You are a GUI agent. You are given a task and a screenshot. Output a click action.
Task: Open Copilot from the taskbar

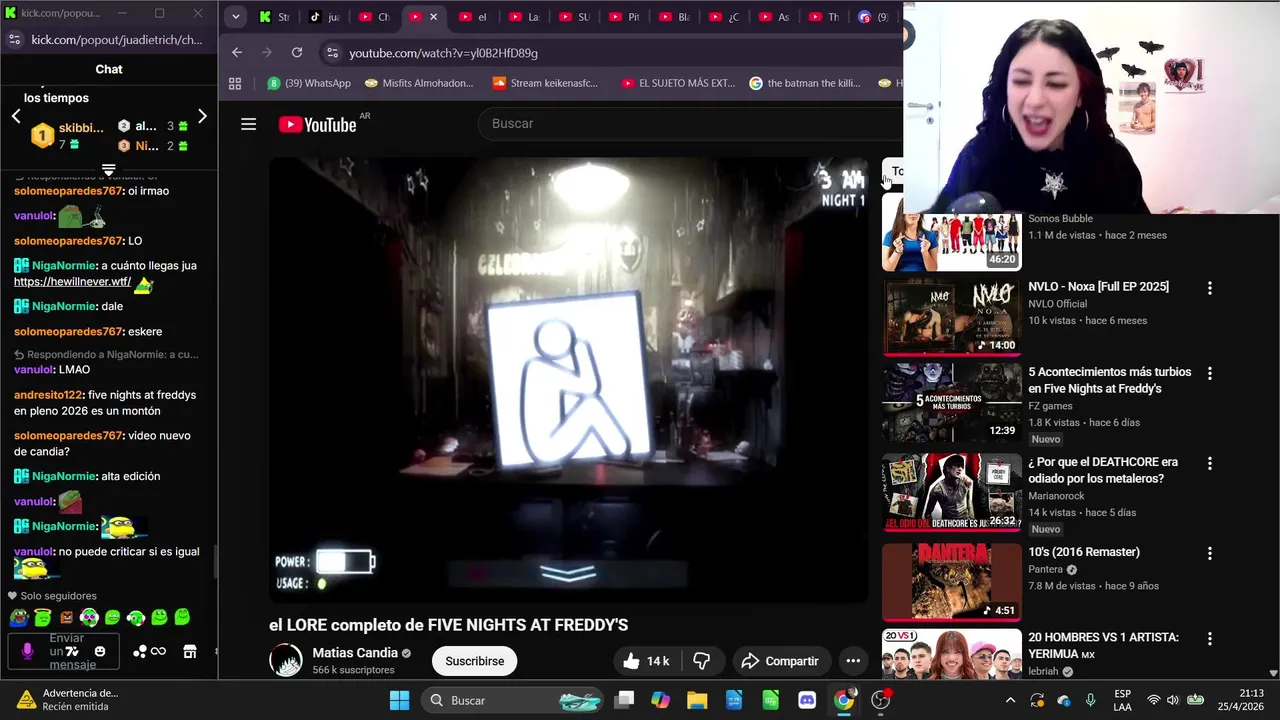point(660,700)
